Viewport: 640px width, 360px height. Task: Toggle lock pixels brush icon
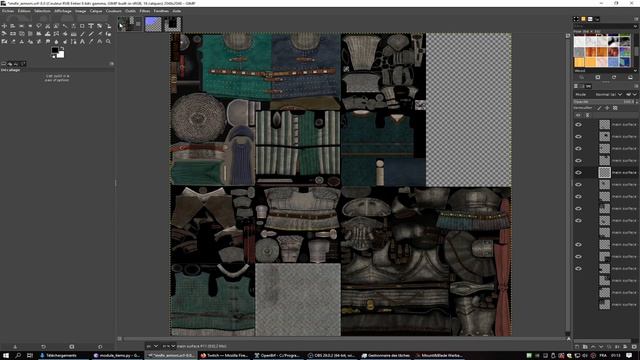point(599,108)
